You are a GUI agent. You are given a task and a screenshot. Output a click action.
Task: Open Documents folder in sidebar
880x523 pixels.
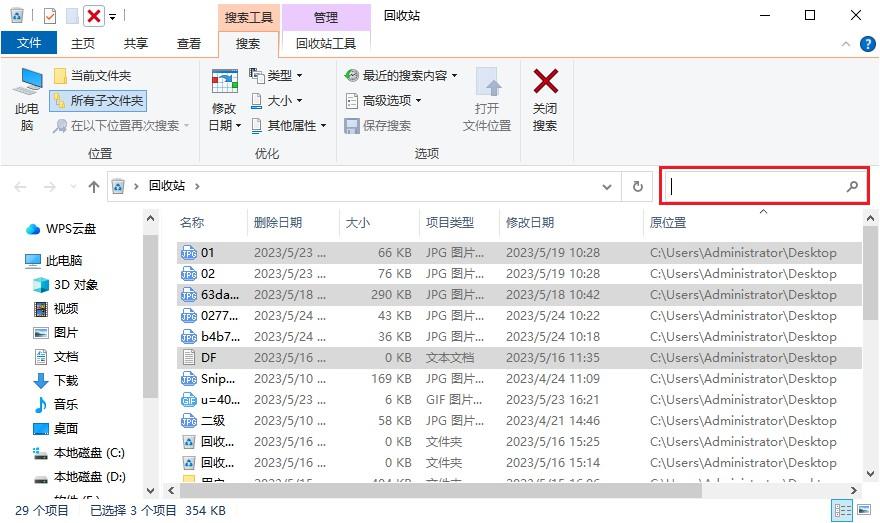coord(56,357)
